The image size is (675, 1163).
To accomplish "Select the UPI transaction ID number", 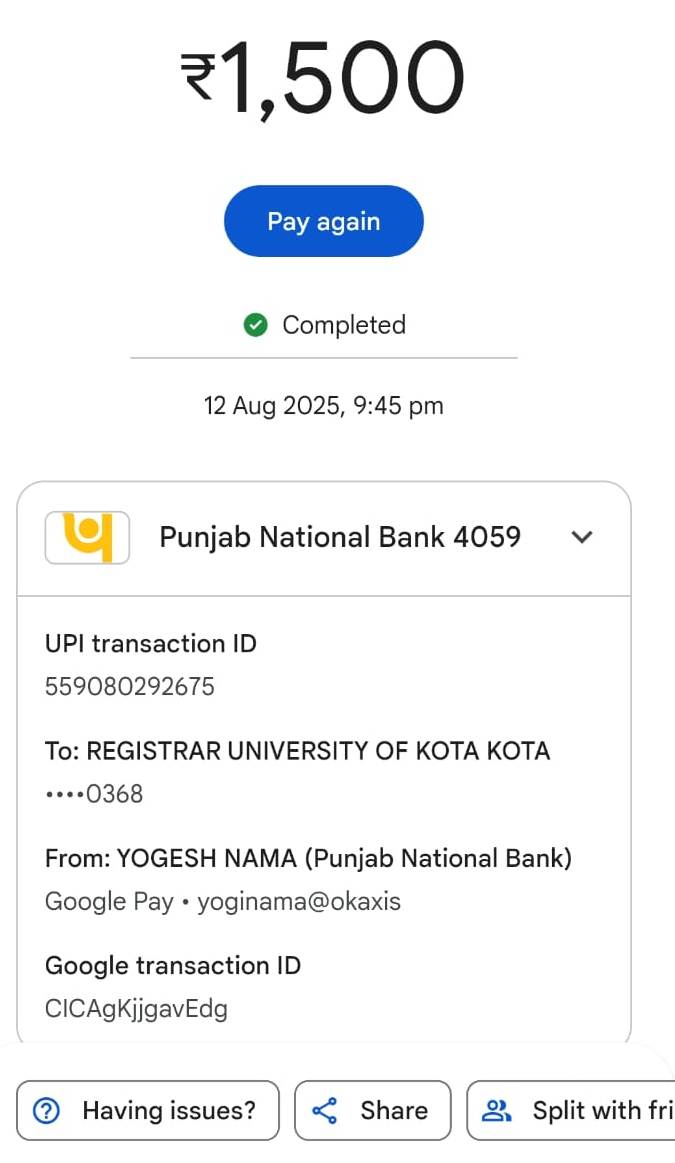I will tap(130, 687).
